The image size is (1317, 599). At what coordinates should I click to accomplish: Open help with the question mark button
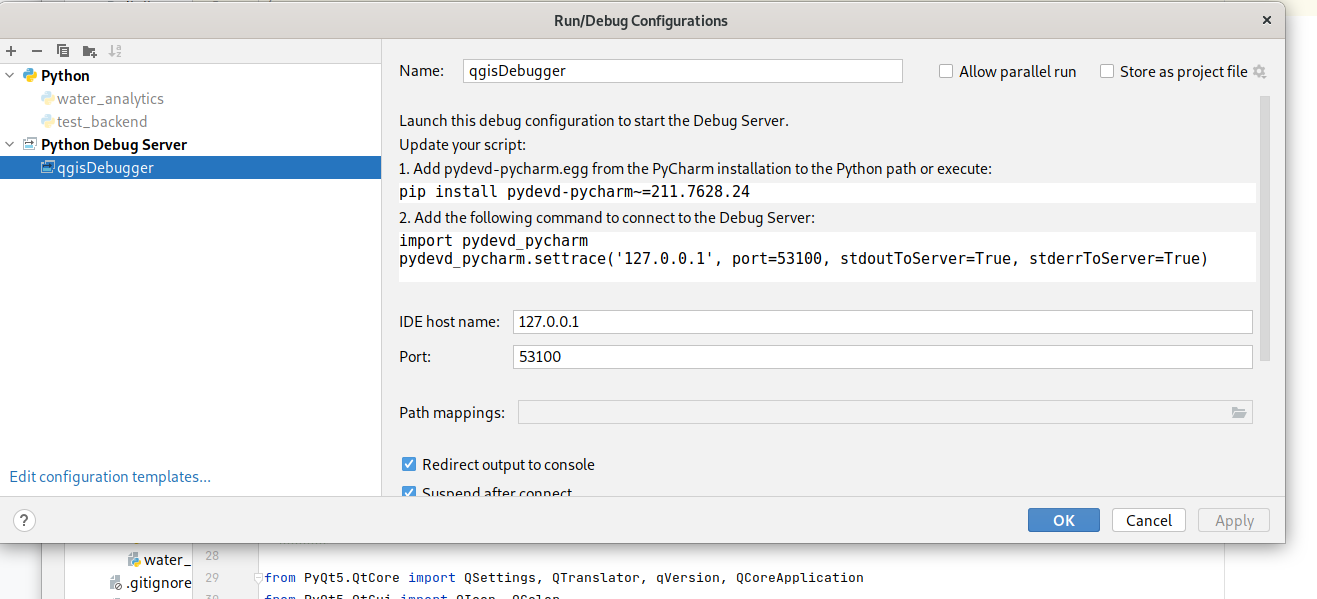point(24,520)
